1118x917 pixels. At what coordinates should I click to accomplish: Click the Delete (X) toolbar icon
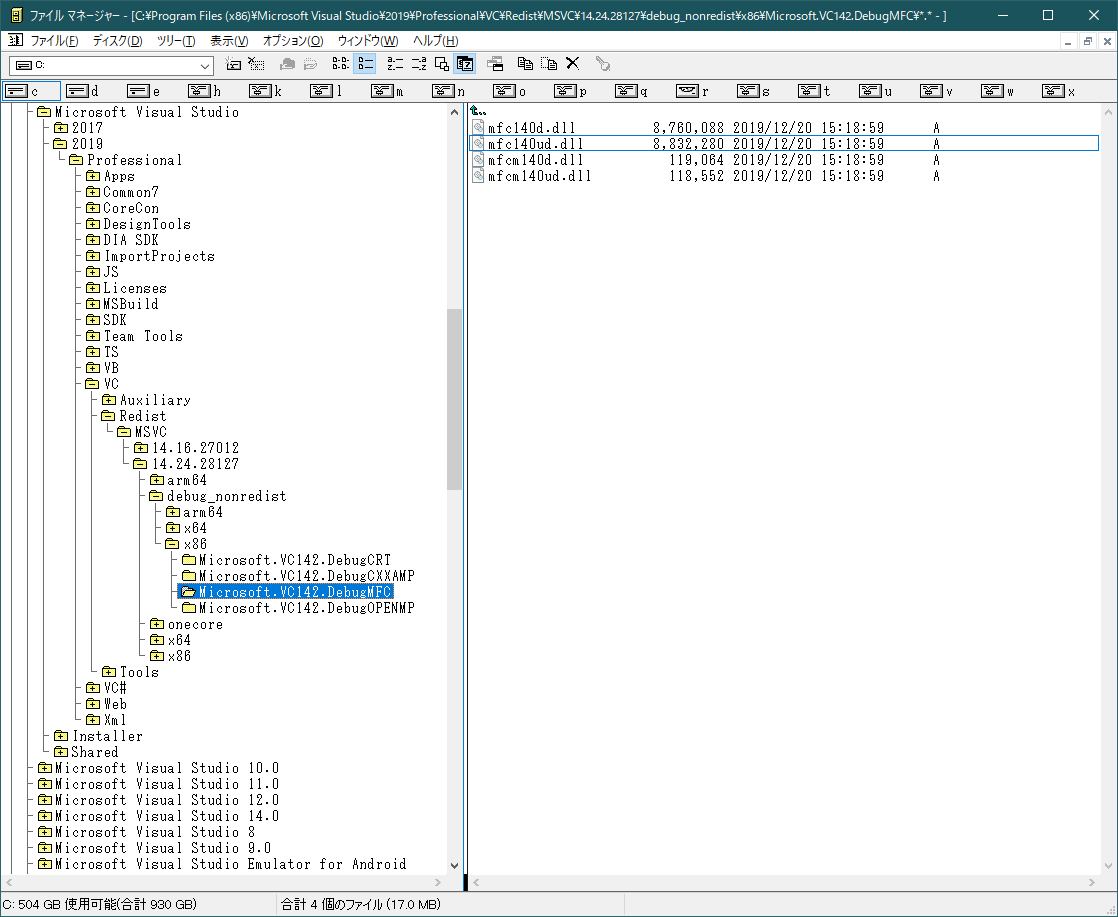click(573, 64)
